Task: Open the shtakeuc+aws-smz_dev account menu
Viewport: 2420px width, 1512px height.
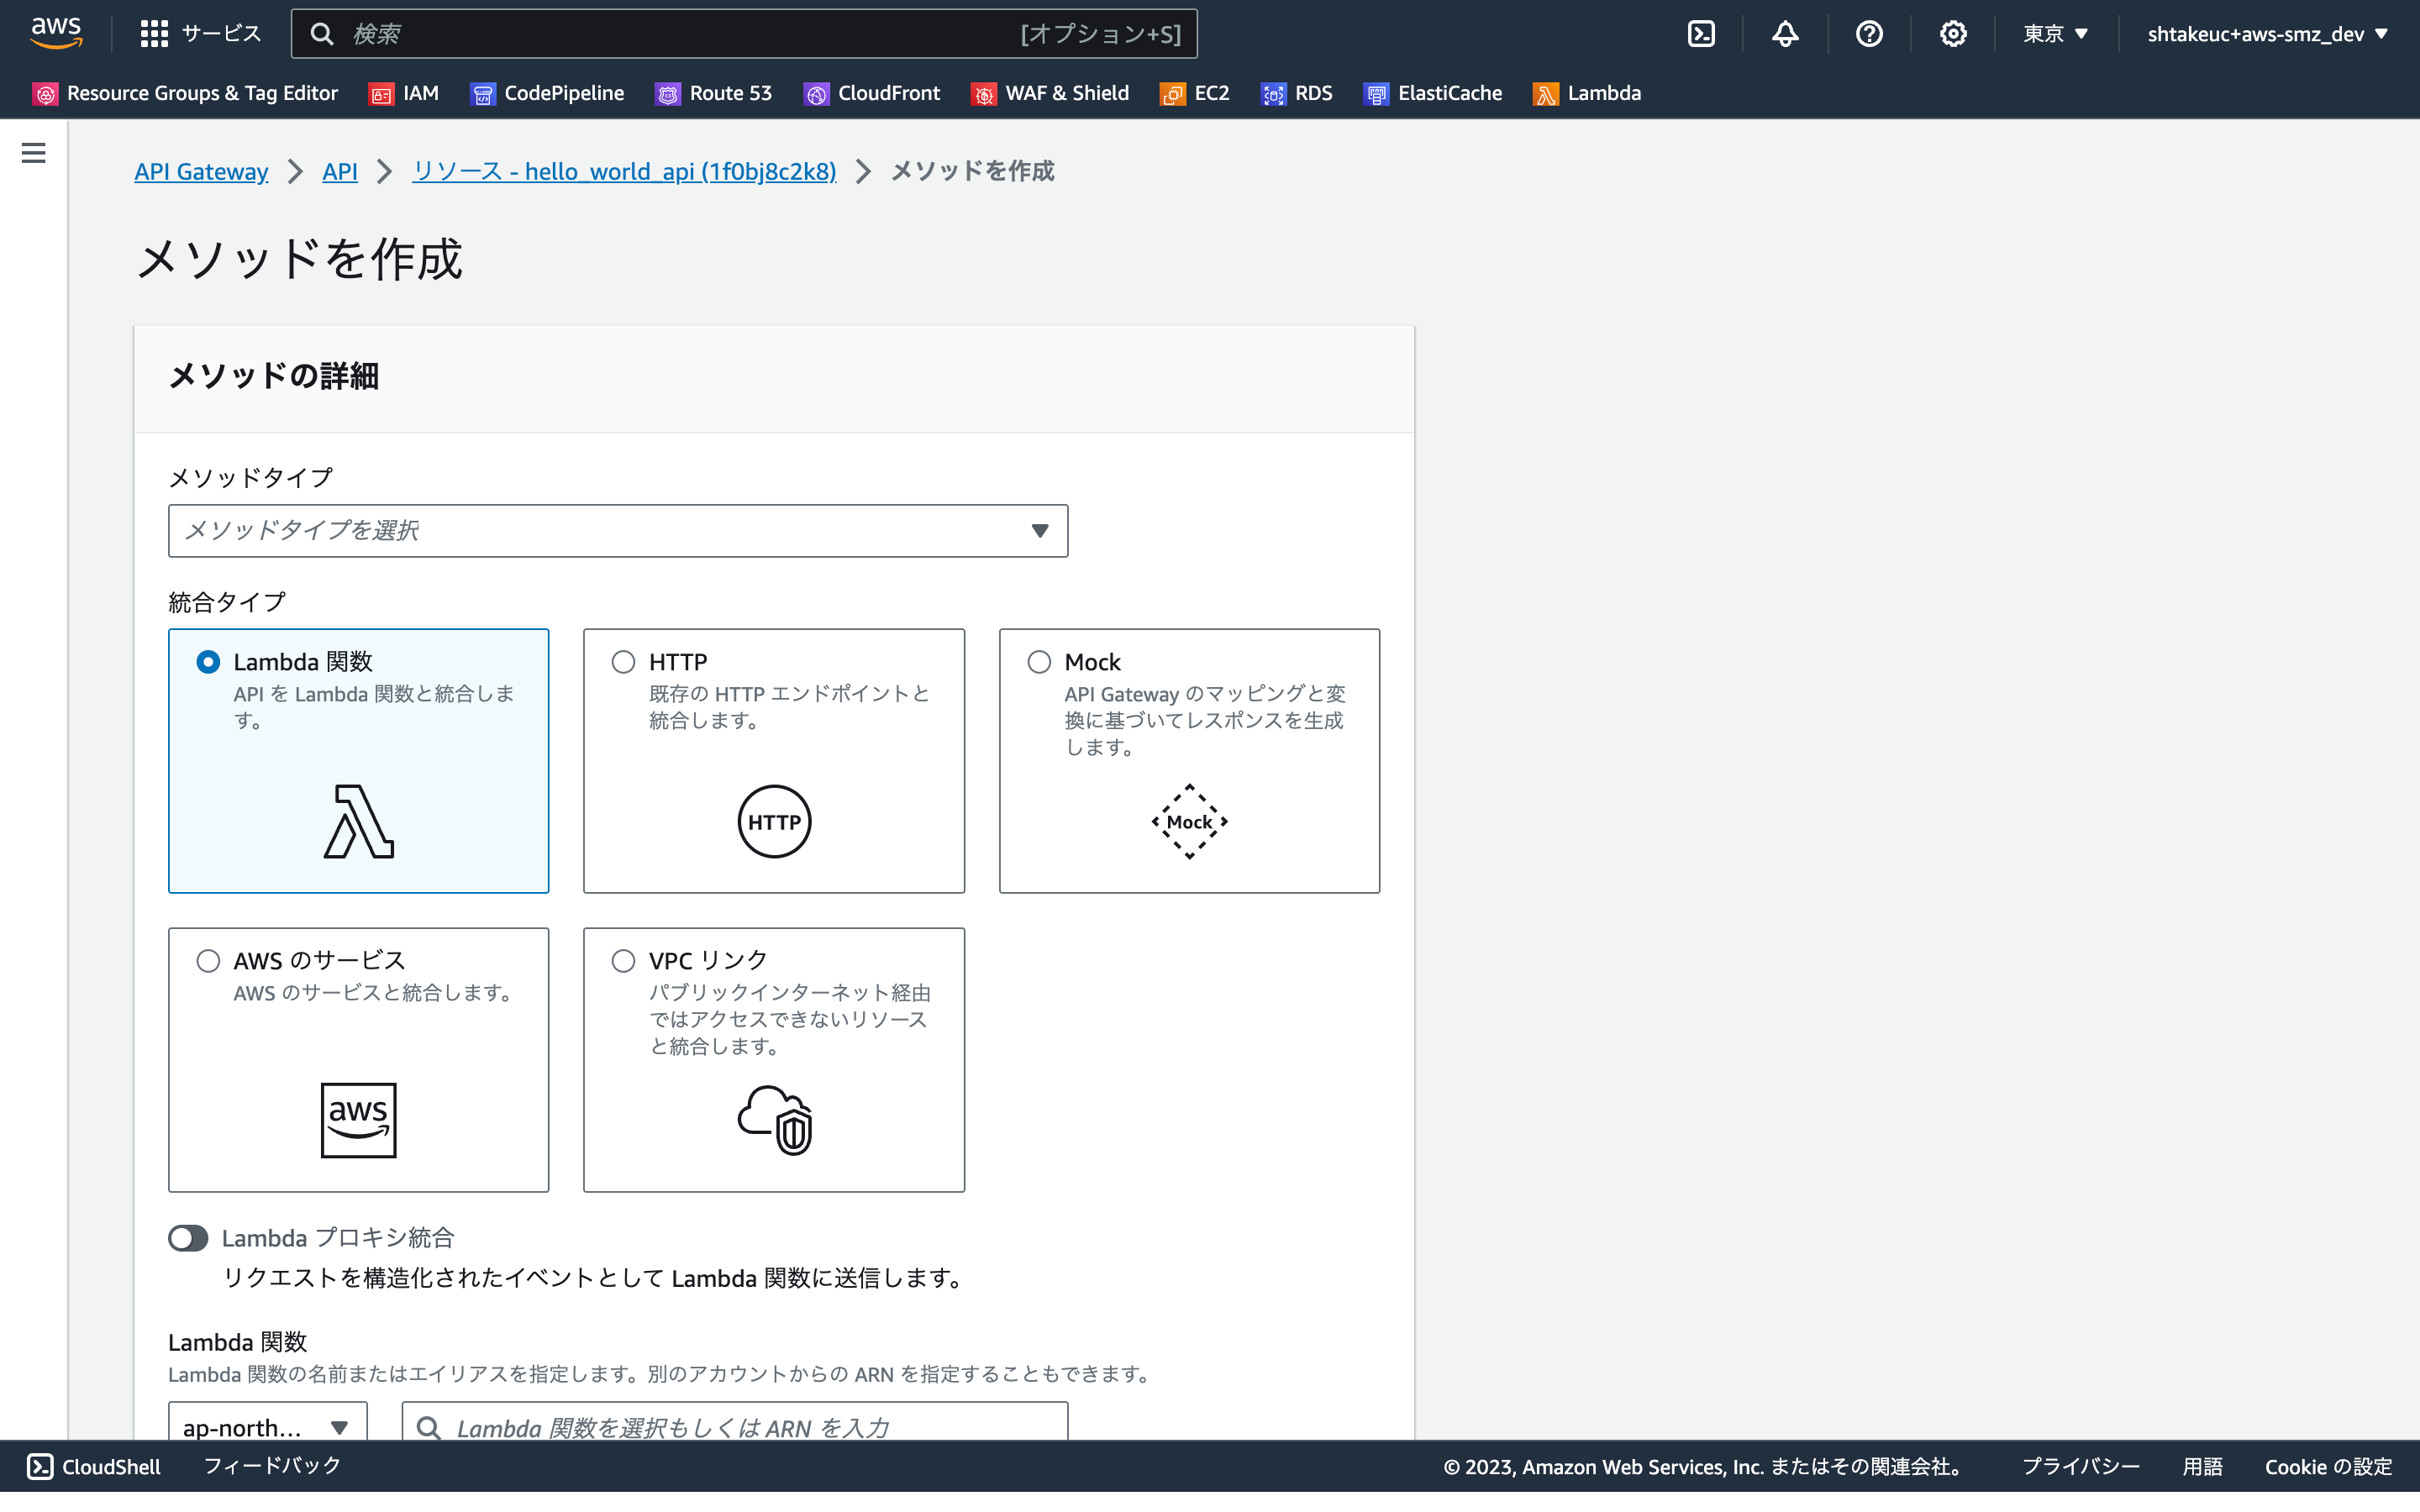Action: pos(2267,34)
